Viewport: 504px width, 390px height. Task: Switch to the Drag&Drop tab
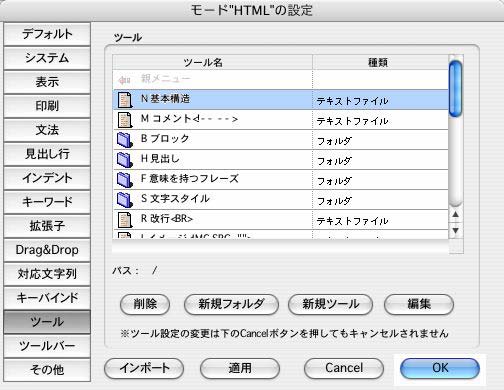47,250
